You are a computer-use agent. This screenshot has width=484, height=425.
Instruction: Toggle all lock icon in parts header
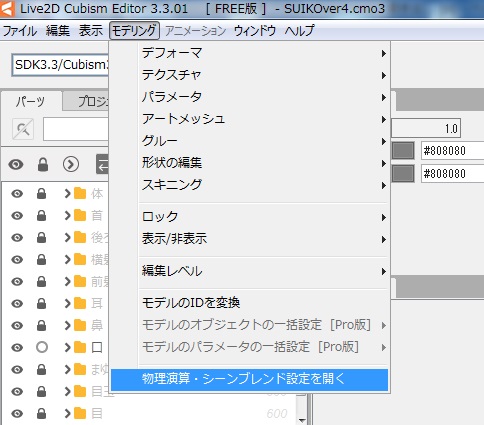[x=43, y=164]
